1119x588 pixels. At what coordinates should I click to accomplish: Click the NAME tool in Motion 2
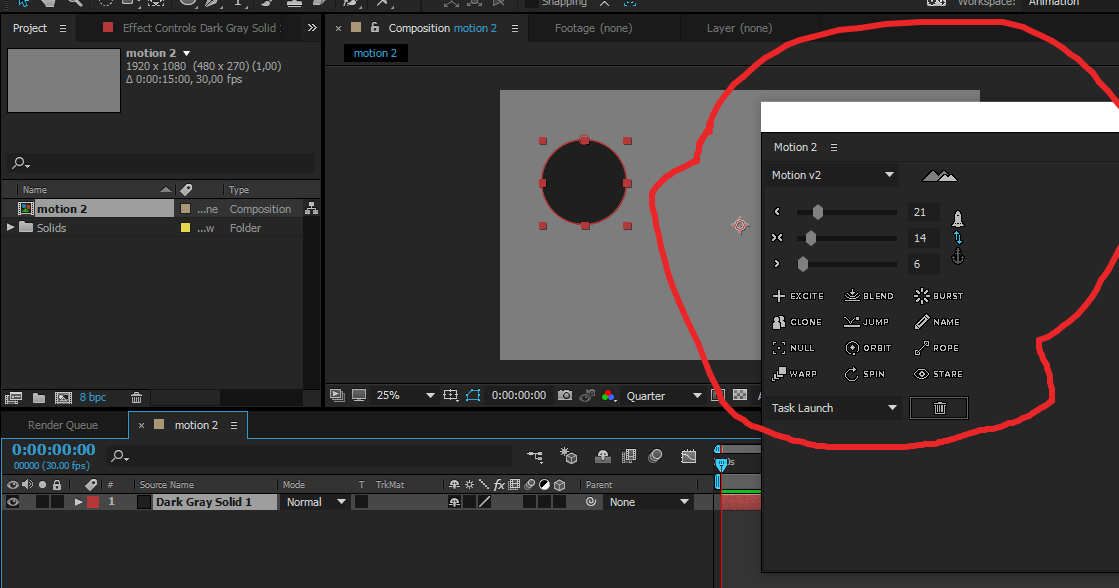[x=937, y=322]
